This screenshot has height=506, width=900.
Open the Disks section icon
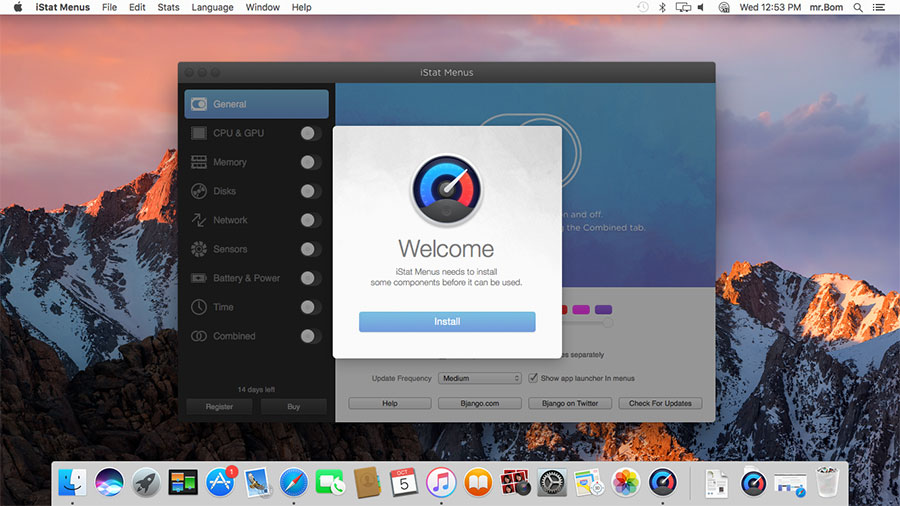pos(199,191)
